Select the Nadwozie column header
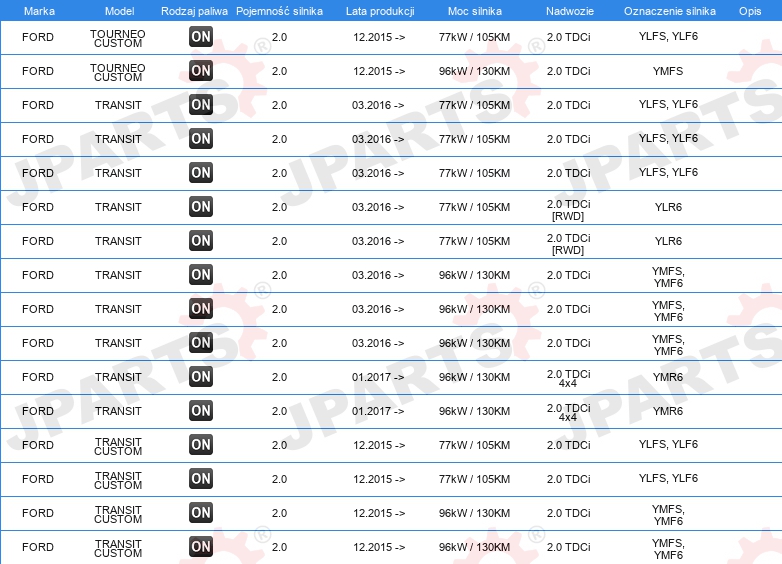The image size is (782, 564). click(570, 11)
